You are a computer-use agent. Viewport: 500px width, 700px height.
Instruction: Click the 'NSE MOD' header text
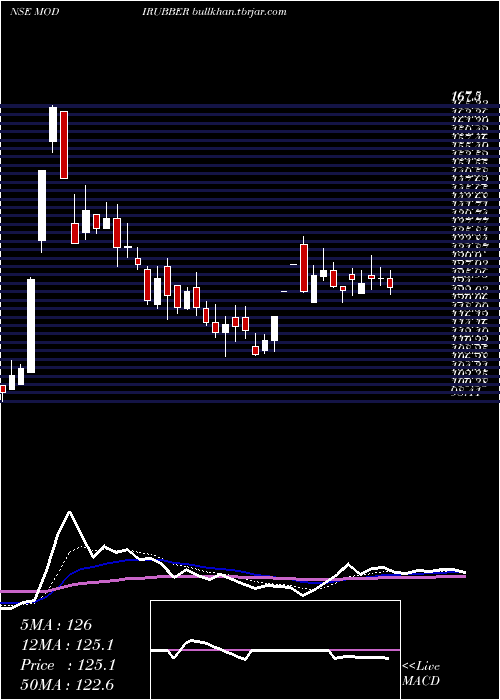[x=34, y=12]
